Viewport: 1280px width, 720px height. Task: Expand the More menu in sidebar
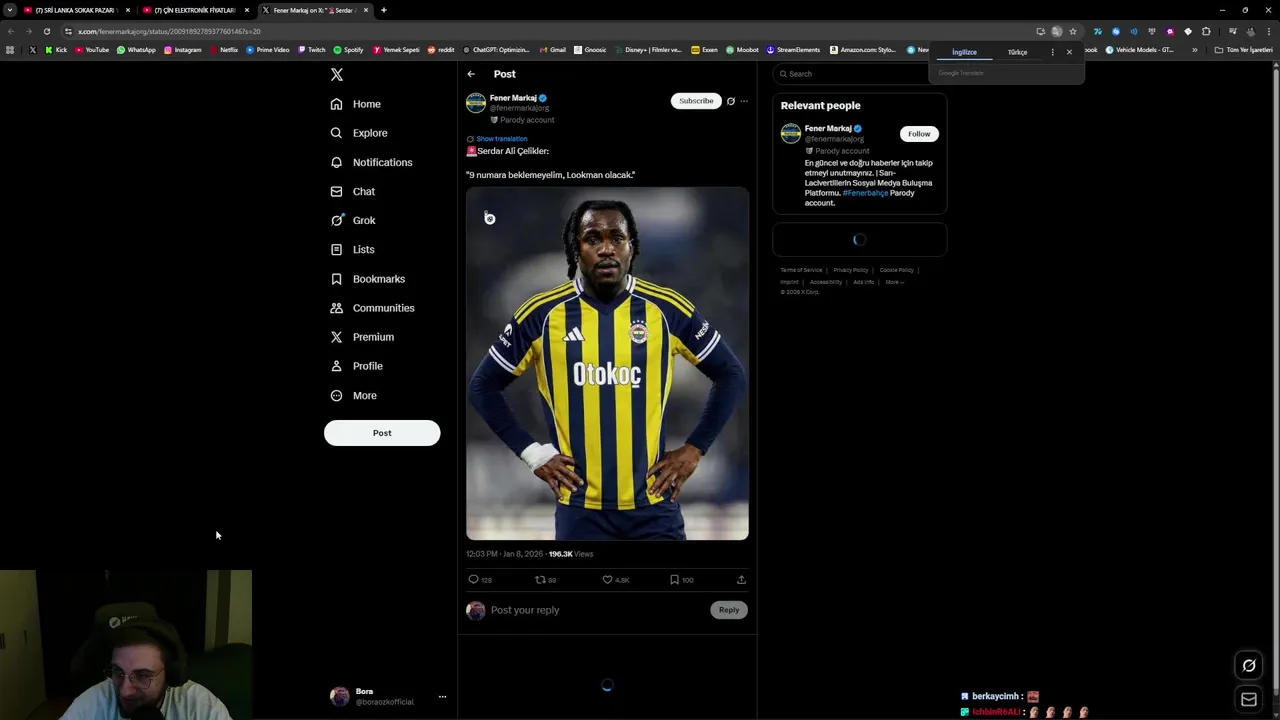click(x=354, y=395)
